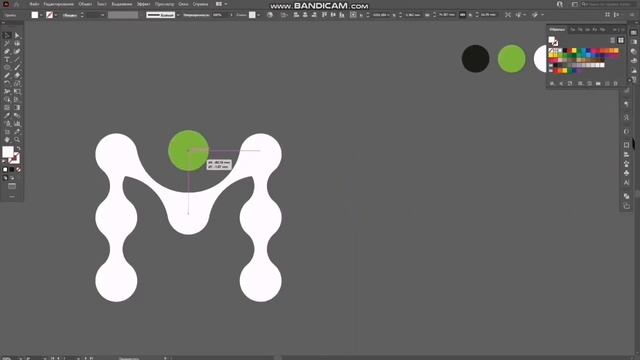Select the Shape Builder tool
The height and width of the screenshot is (360, 640).
pos(7,100)
